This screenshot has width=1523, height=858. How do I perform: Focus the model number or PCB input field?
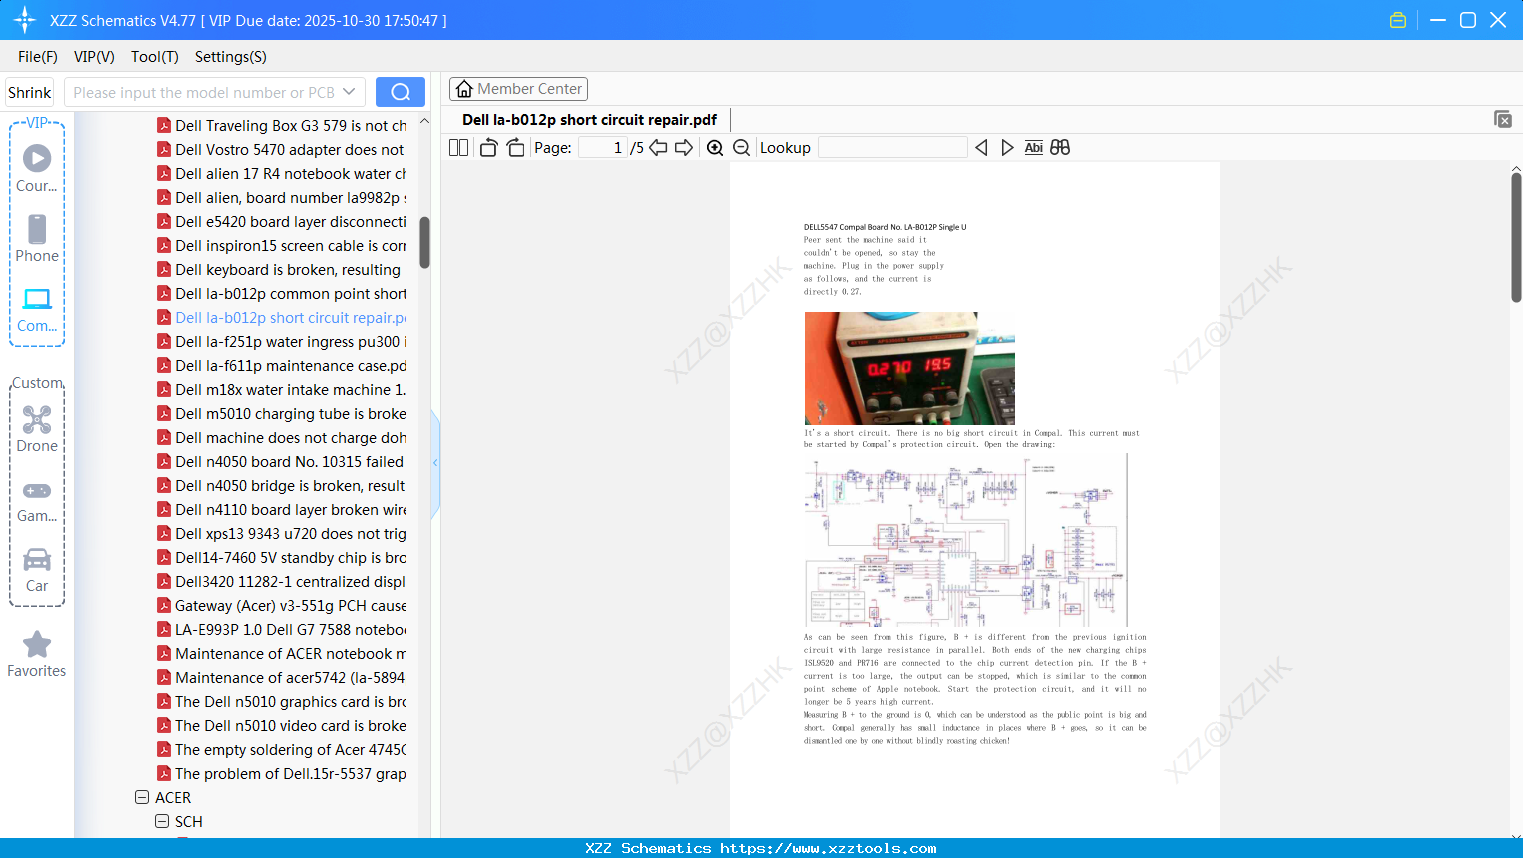tap(204, 92)
